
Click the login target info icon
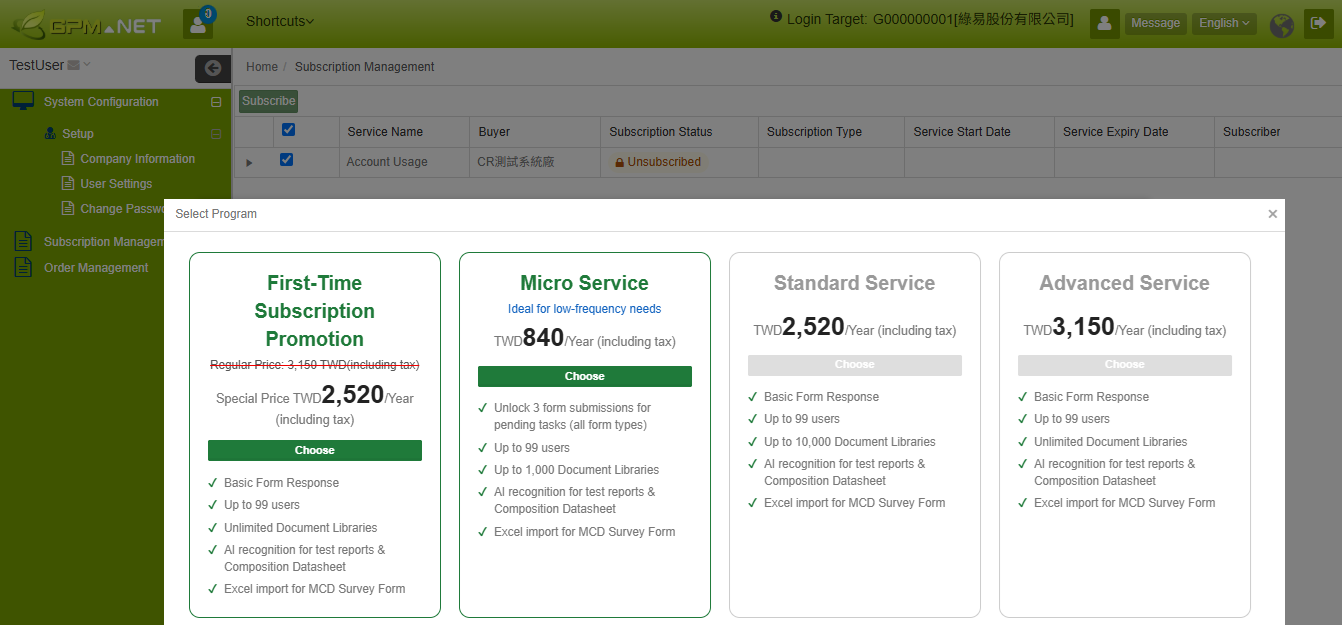click(x=776, y=17)
